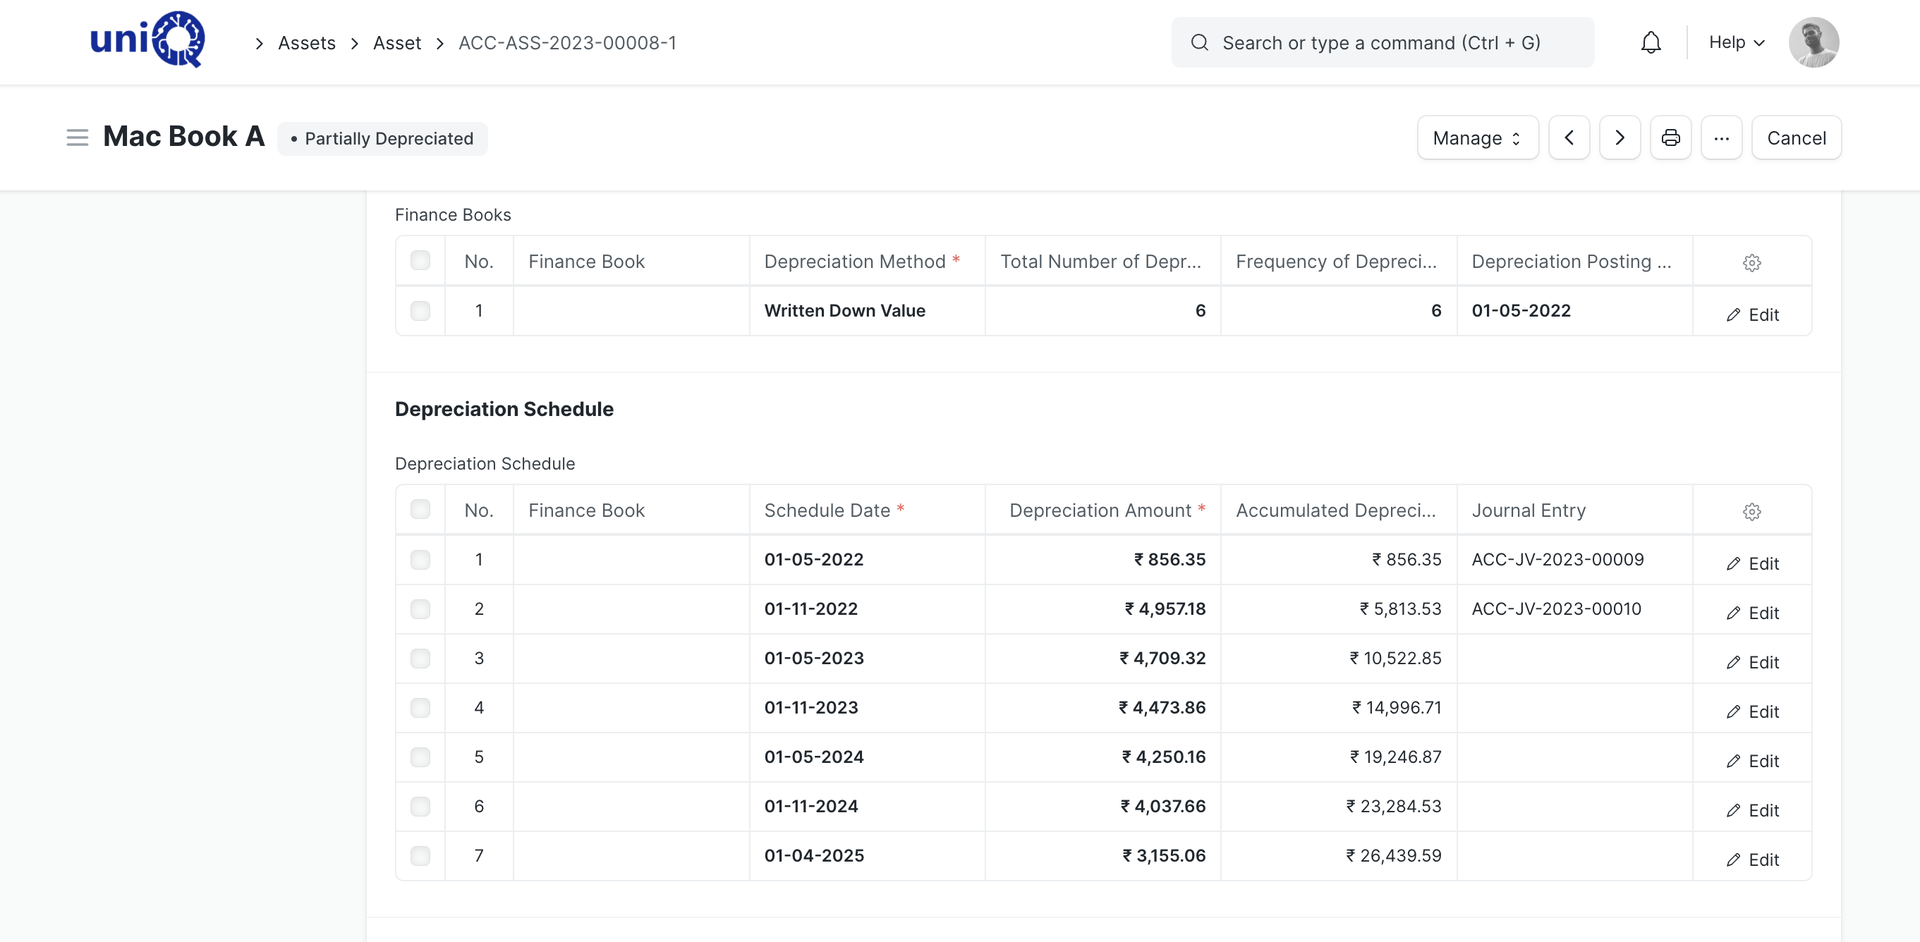Toggle the sidebar hamburger icon
Viewport: 1920px width, 942px height.
click(77, 138)
